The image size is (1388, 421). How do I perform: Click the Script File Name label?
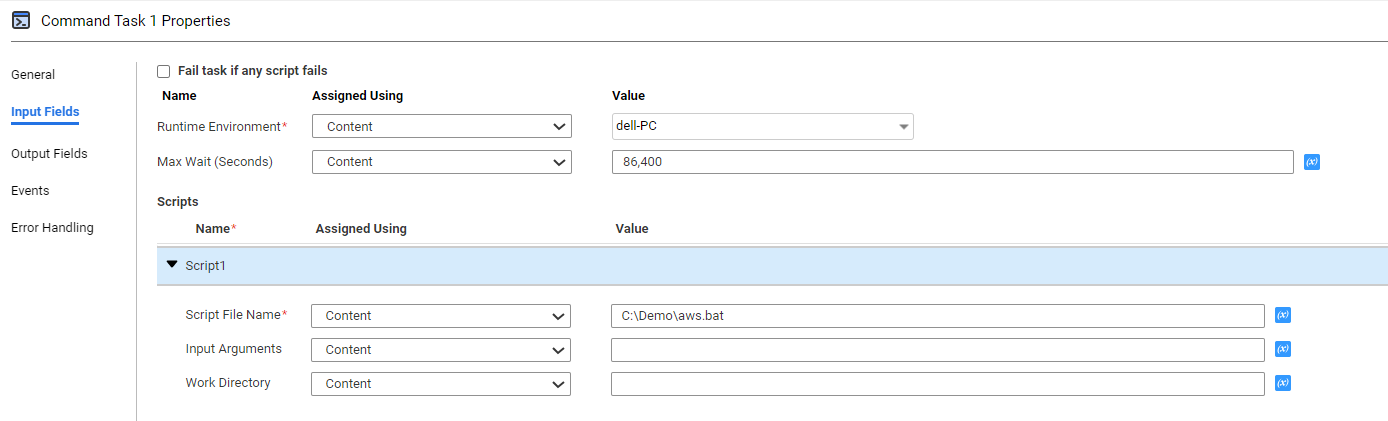click(x=236, y=315)
